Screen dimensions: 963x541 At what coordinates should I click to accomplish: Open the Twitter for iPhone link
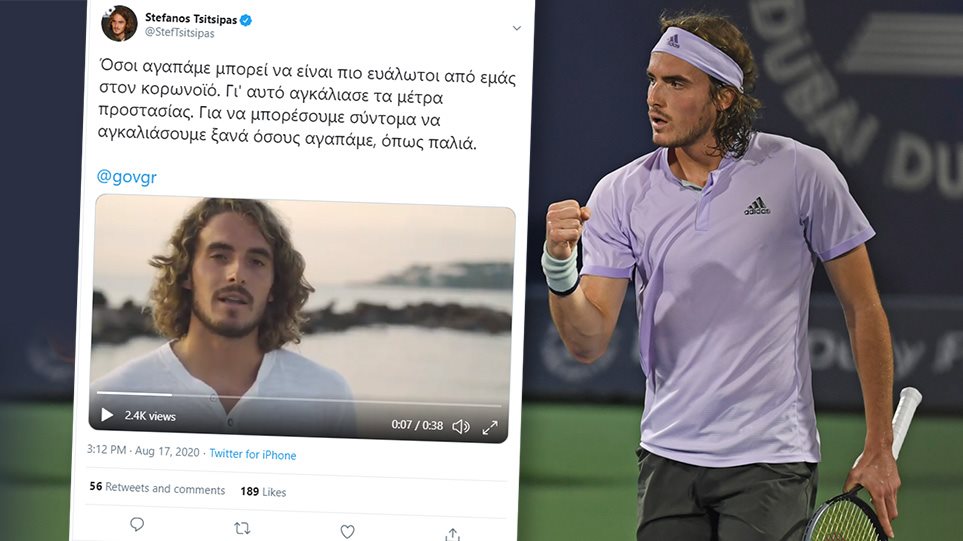click(252, 454)
